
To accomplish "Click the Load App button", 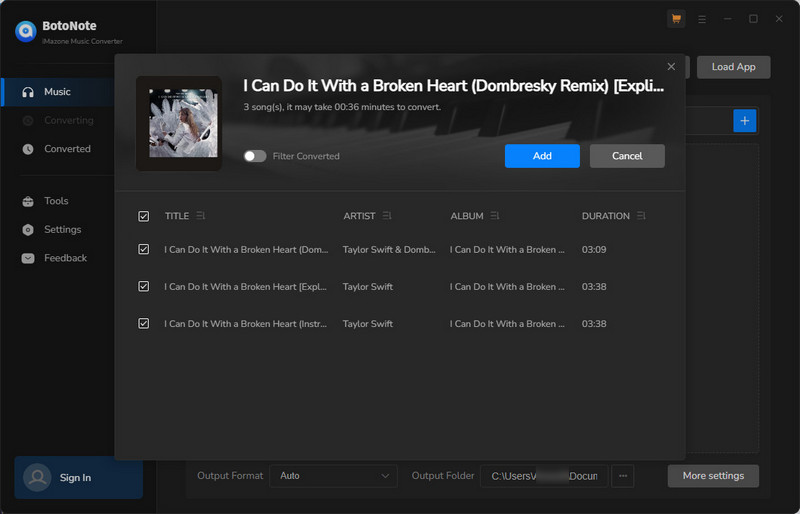I will [733, 67].
